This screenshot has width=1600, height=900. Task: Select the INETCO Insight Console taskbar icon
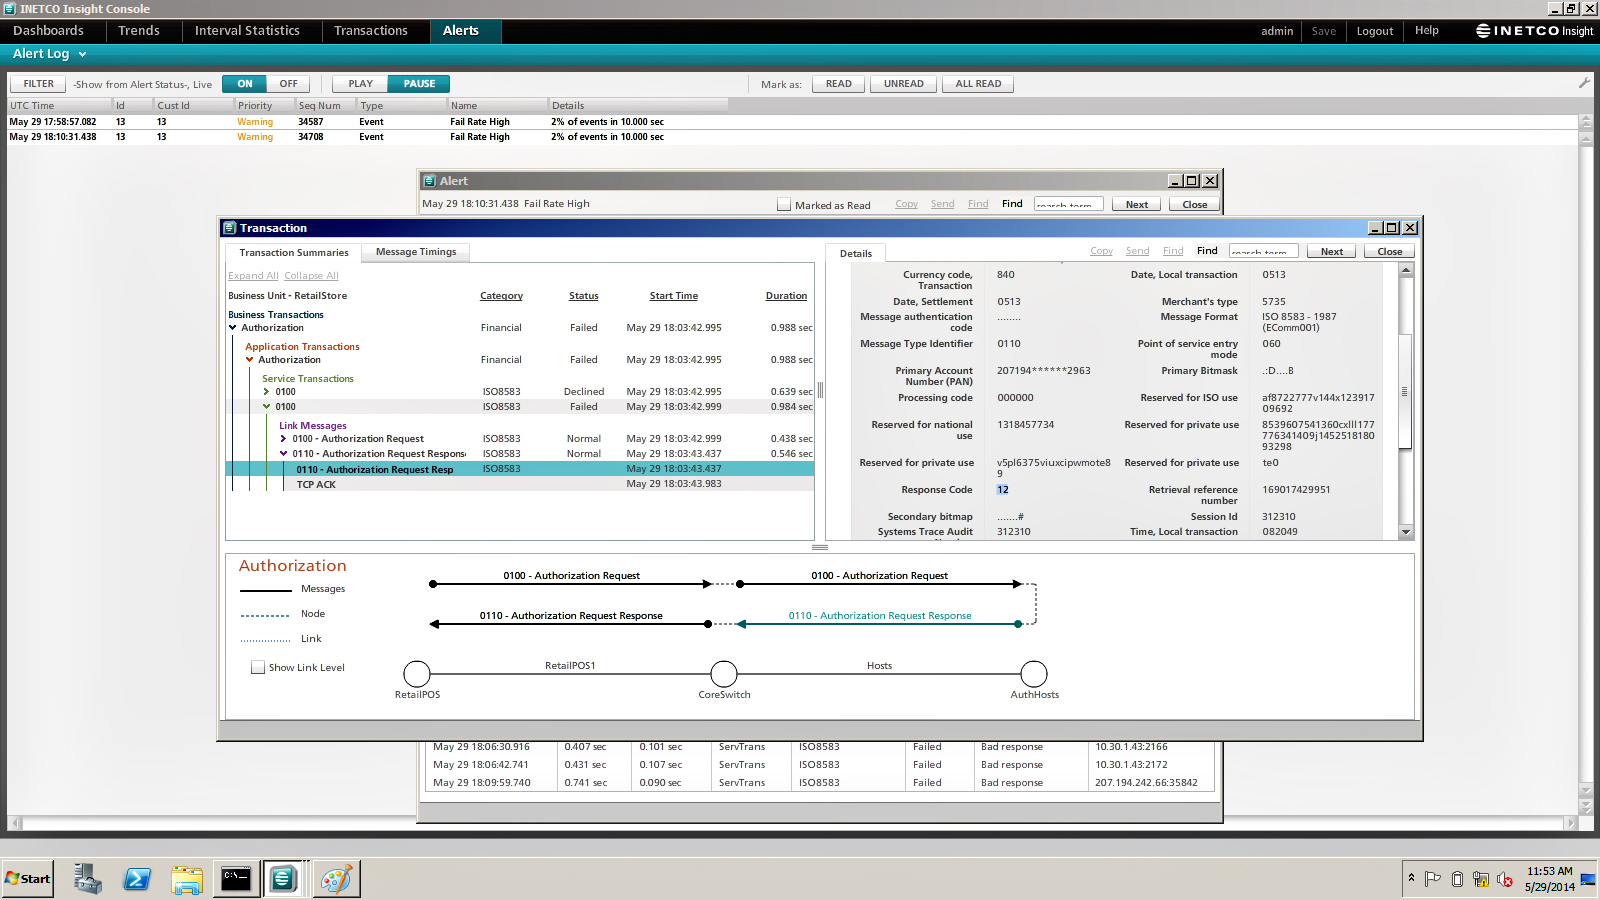[x=283, y=879]
